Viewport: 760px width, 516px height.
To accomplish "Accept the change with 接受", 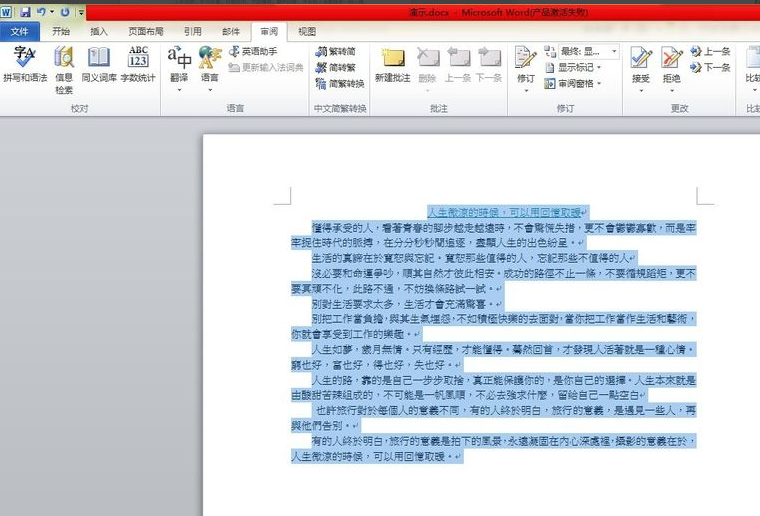I will pyautogui.click(x=641, y=63).
